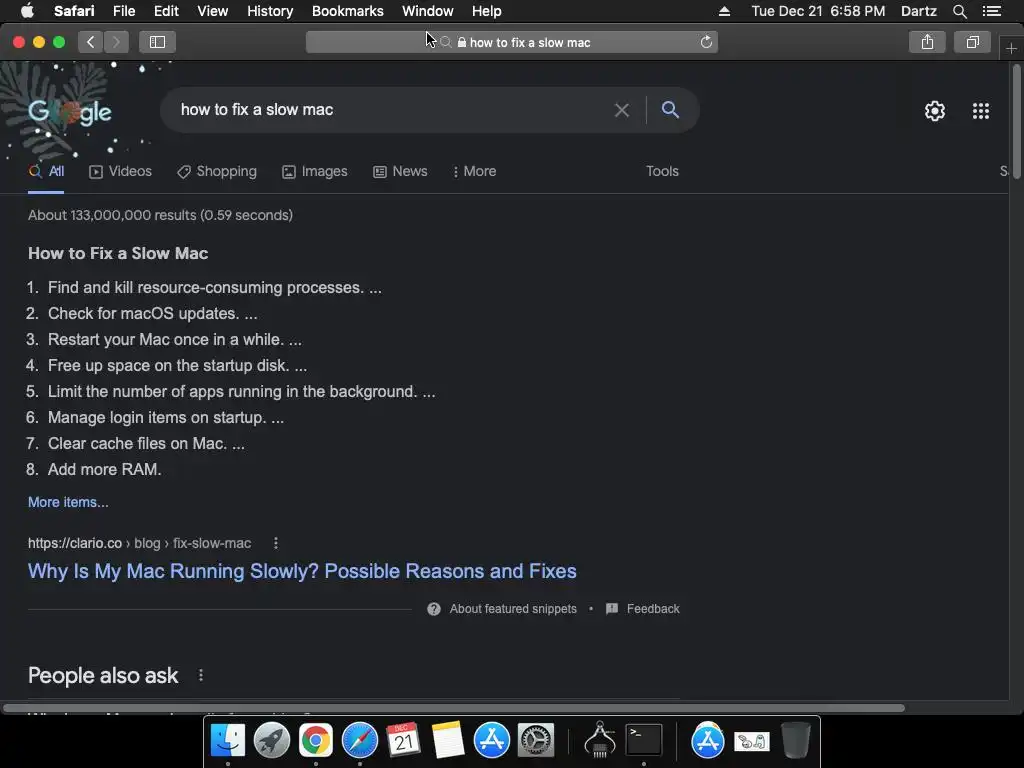Open the Trash in Dock
Viewport: 1024px width, 768px height.
pos(796,741)
